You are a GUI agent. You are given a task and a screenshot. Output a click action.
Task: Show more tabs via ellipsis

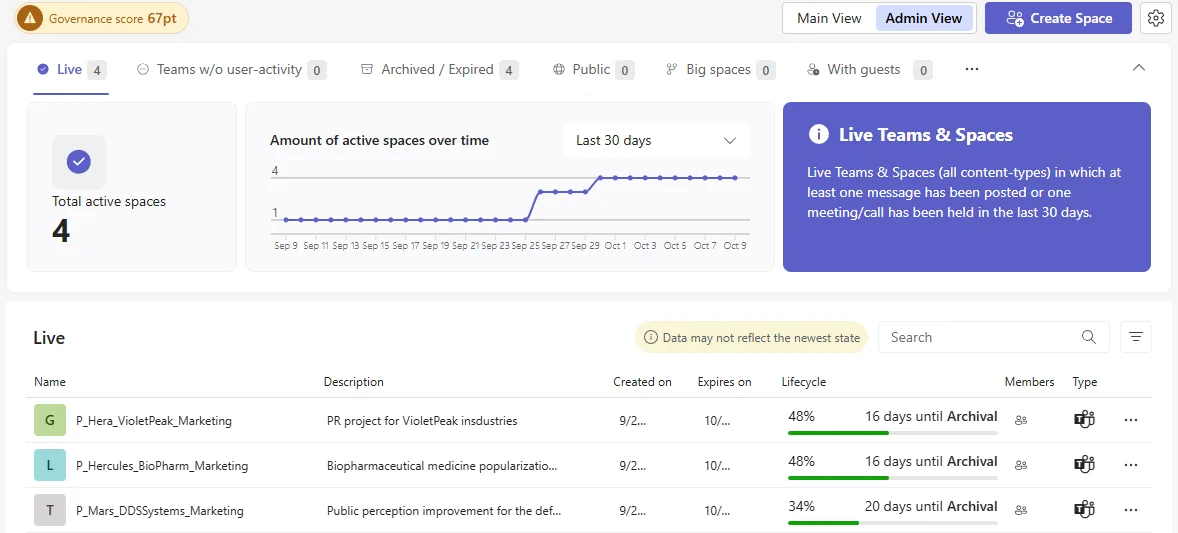point(971,69)
